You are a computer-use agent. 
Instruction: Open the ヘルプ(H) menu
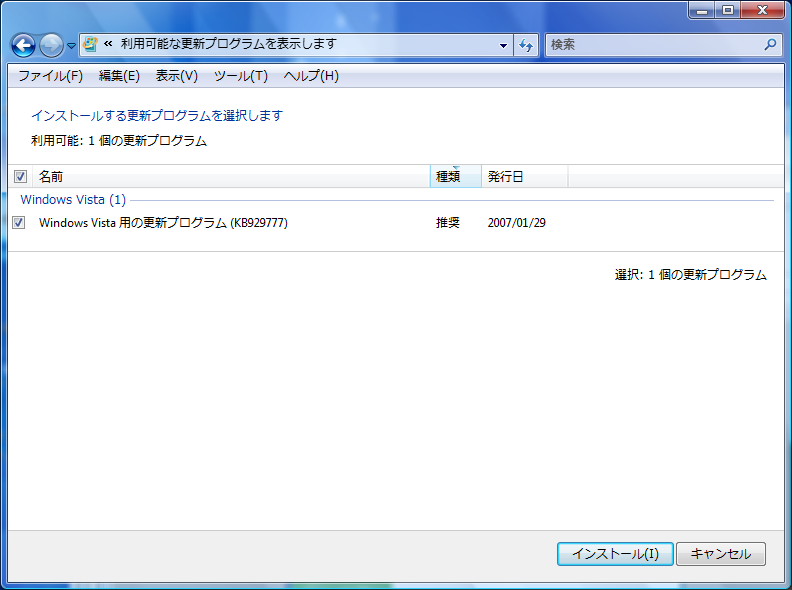click(311, 76)
